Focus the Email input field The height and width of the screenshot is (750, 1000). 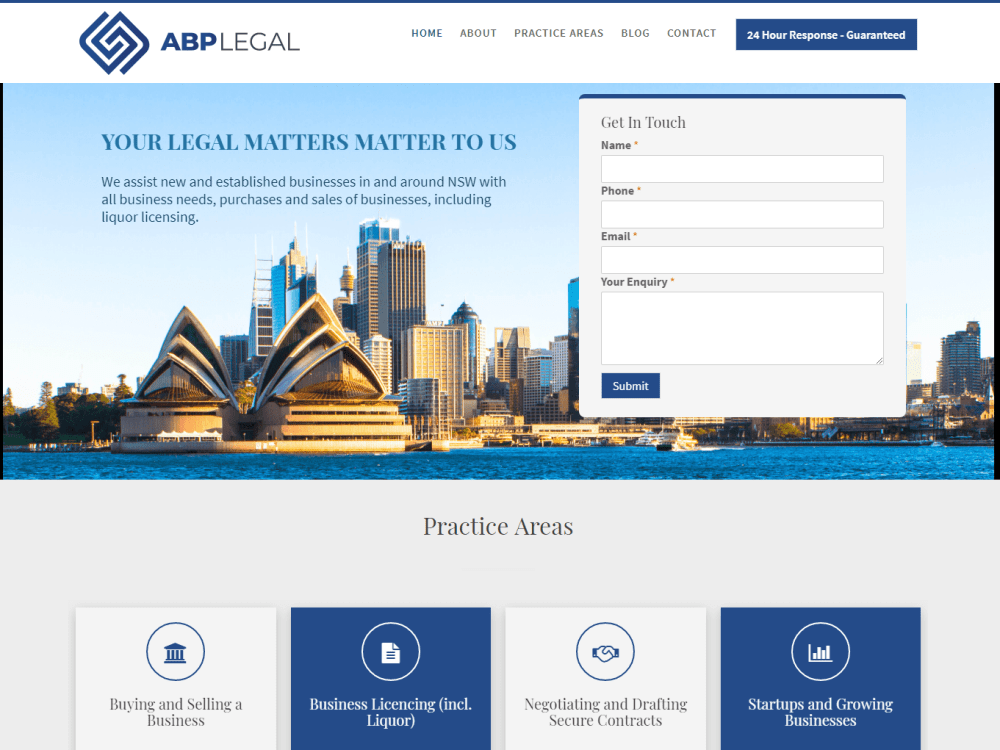[x=742, y=260]
